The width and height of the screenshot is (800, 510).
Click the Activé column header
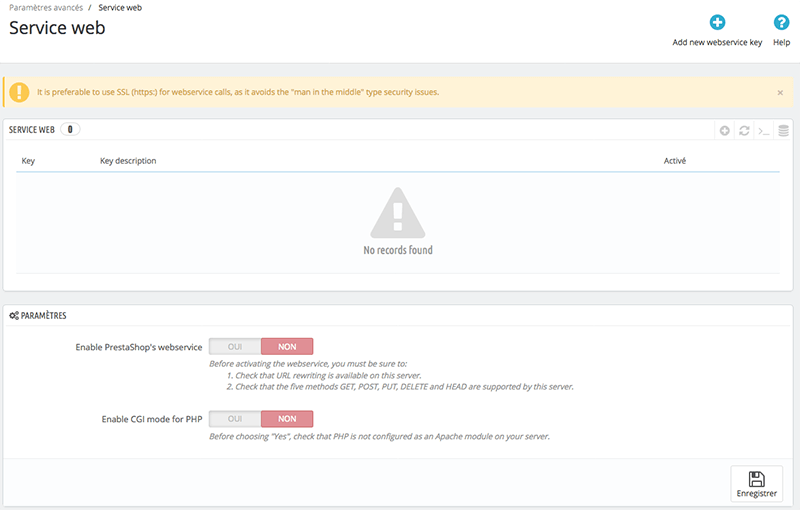coord(675,161)
